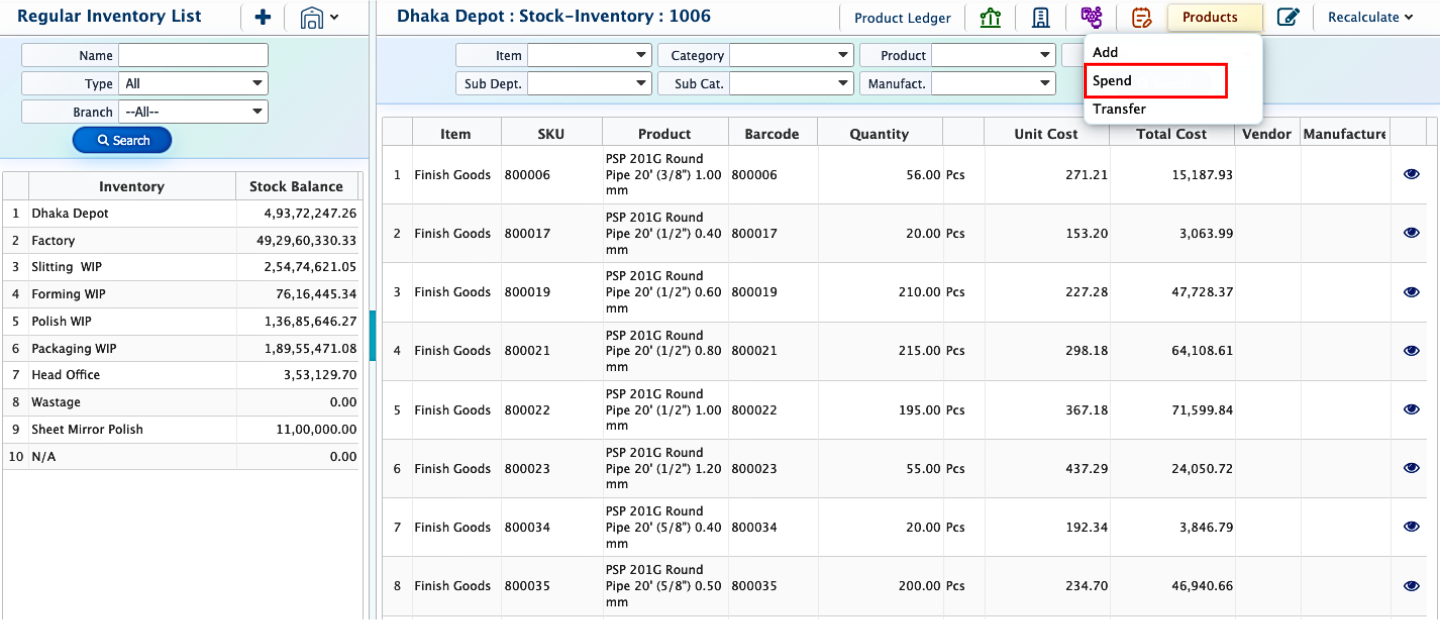This screenshot has width=1440, height=627.
Task: Click the edit pencil icon near Recalculate
Action: (x=1289, y=17)
